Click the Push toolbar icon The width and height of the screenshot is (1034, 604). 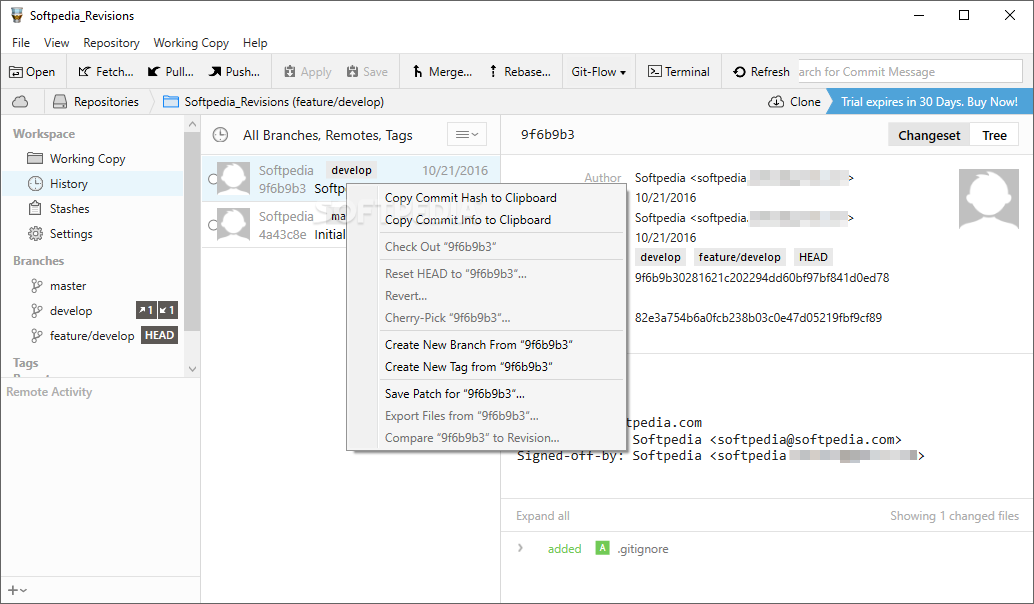215,72
